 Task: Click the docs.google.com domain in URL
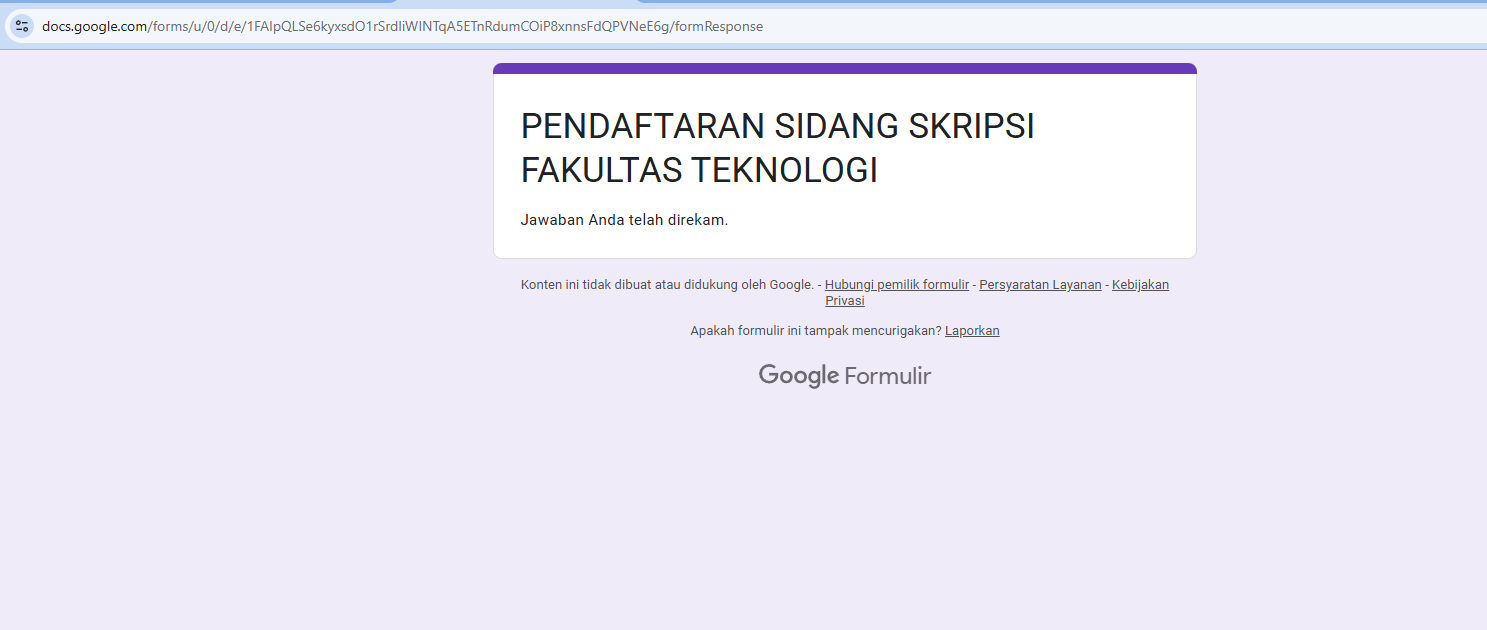[94, 26]
